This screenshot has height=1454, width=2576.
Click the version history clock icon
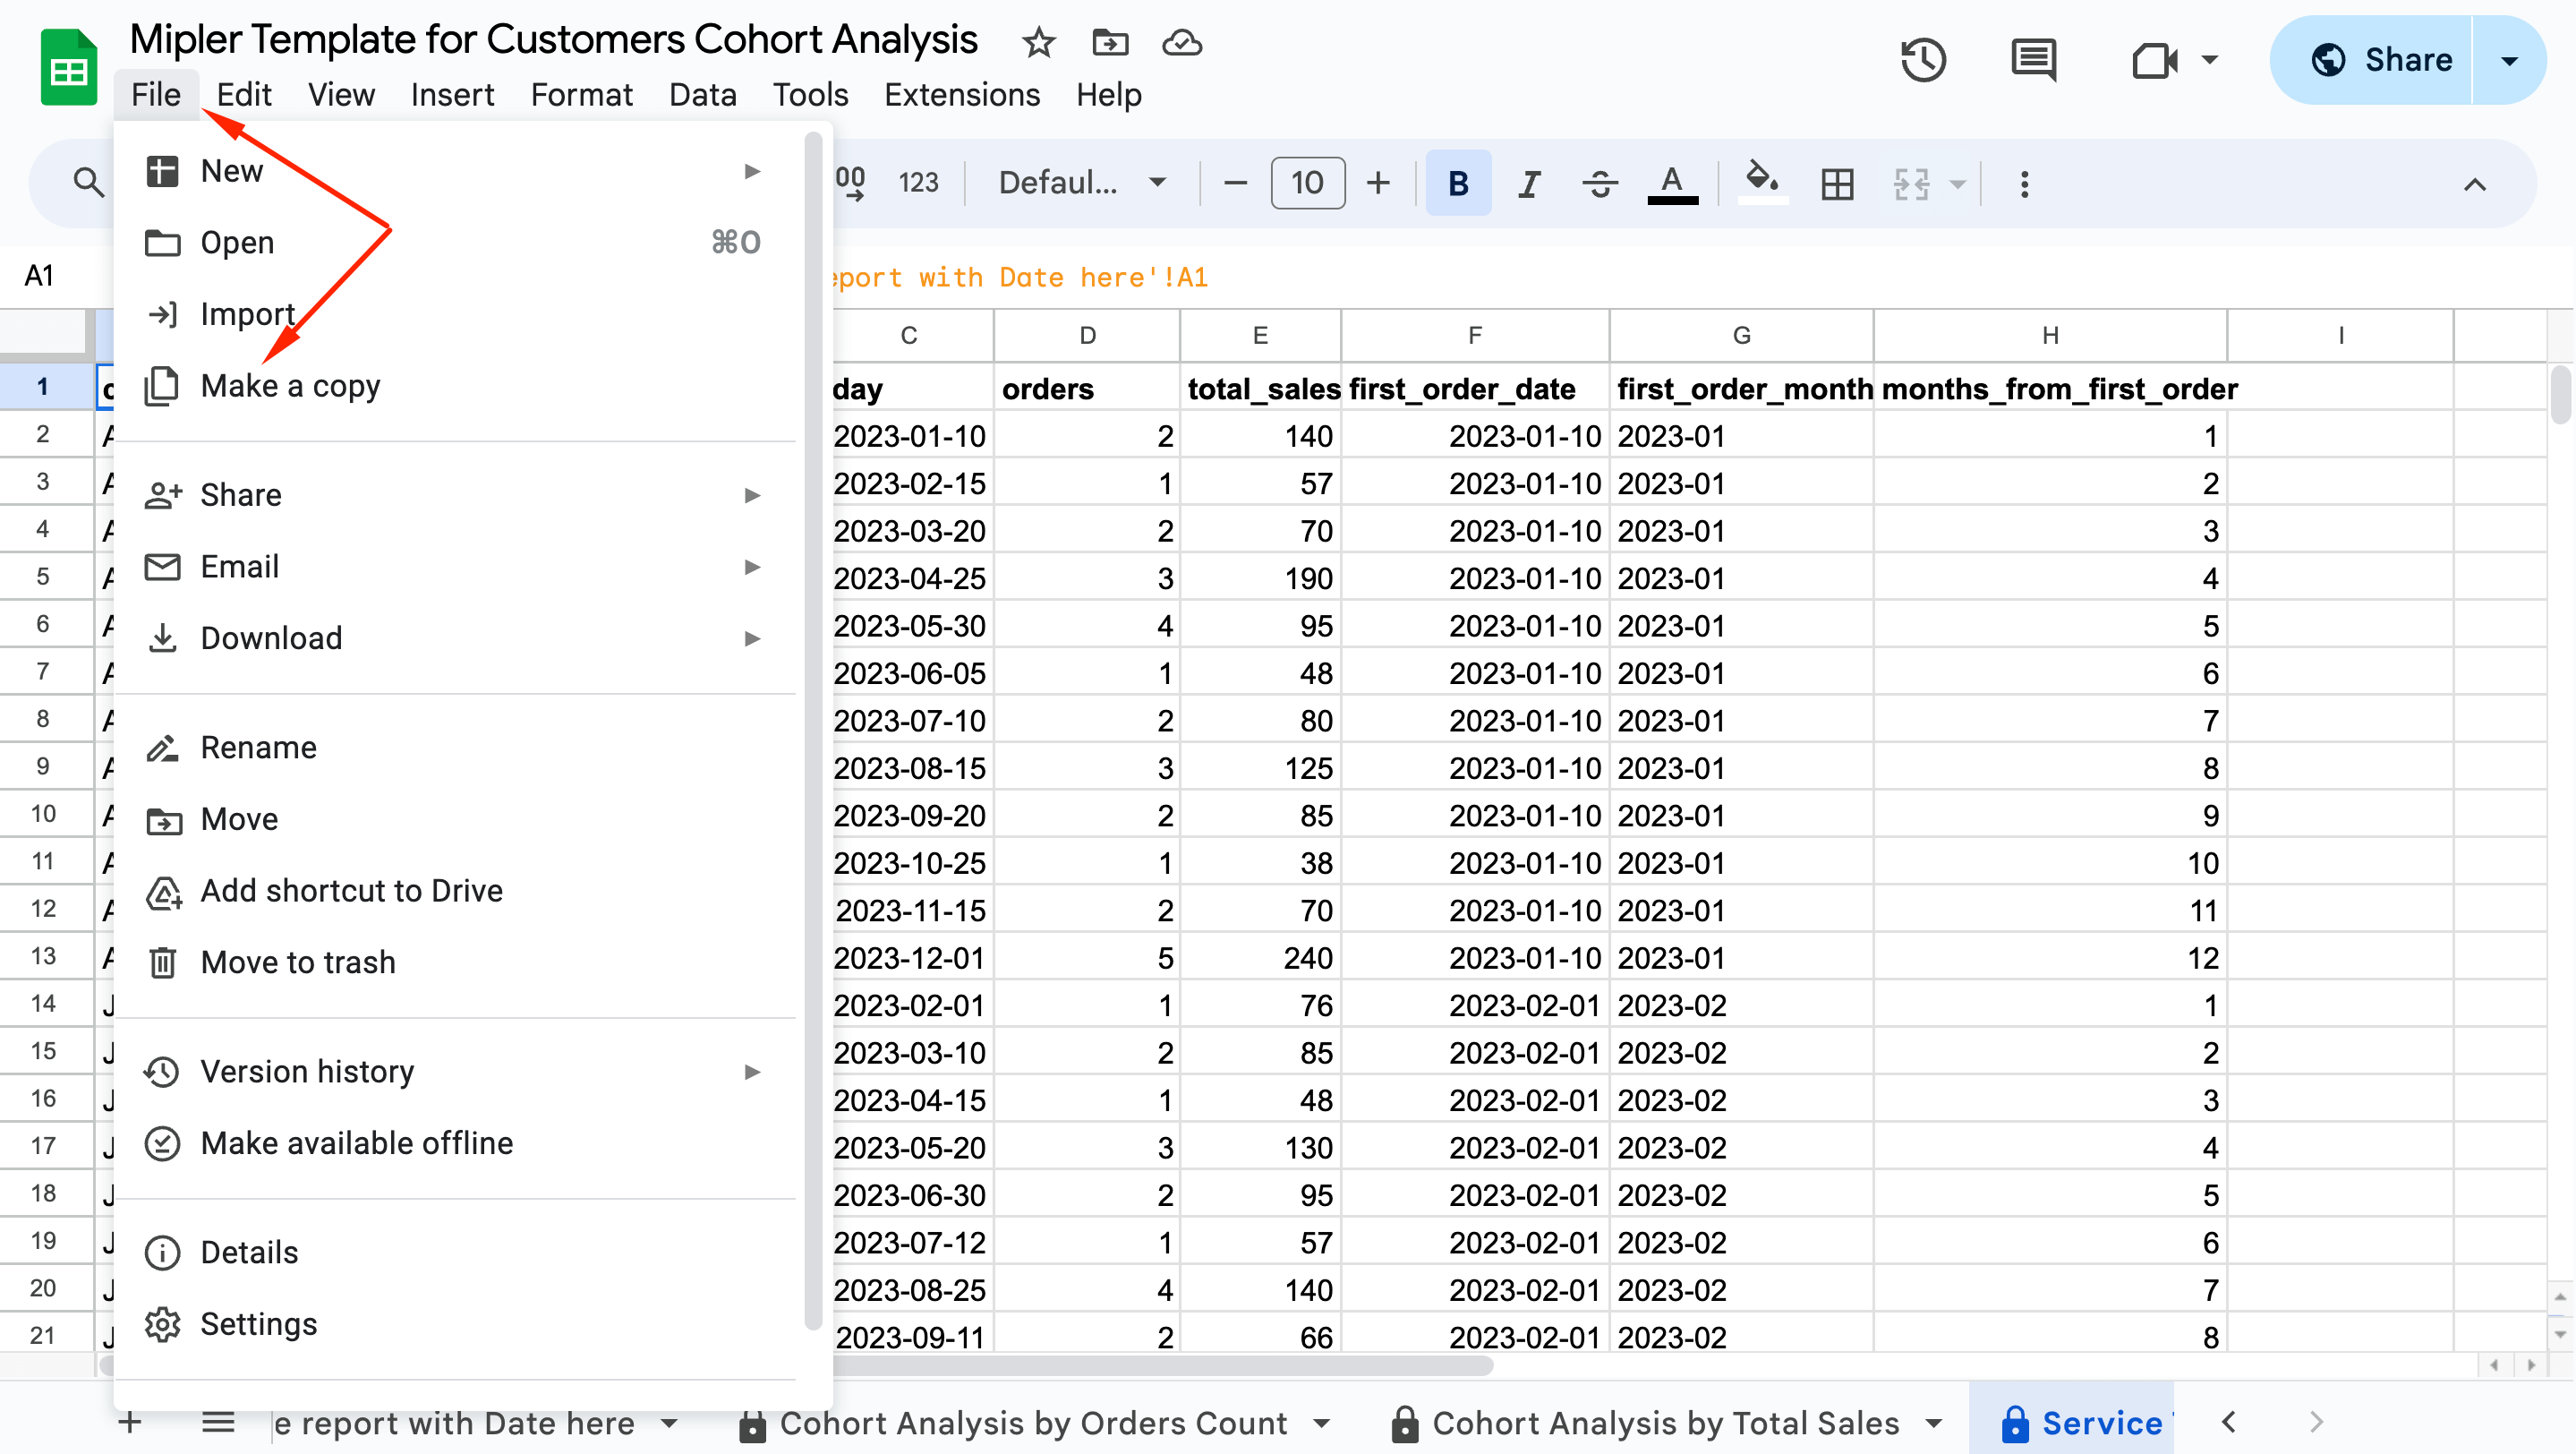pos(1922,60)
